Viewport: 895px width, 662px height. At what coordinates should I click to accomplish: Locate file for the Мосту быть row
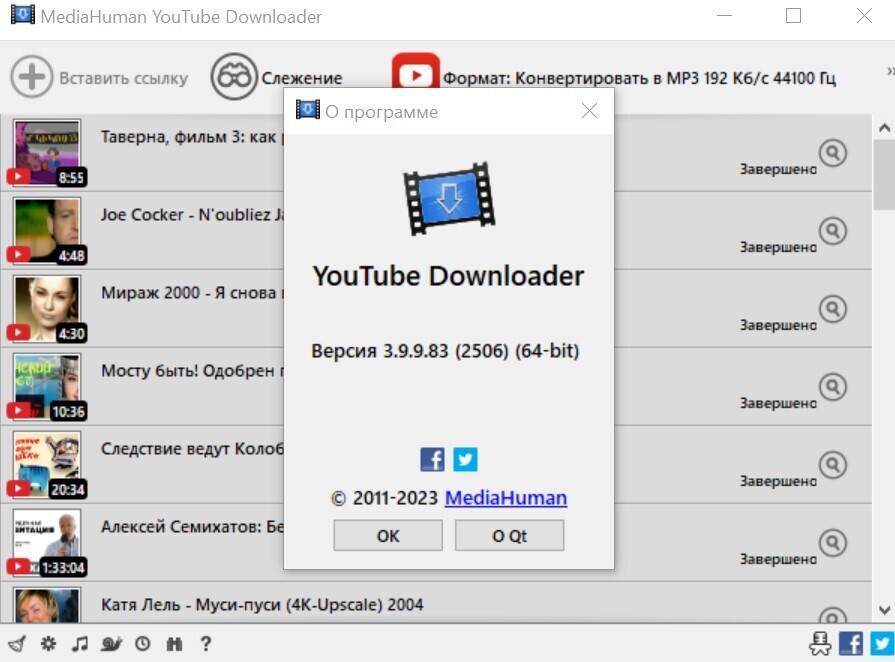833,387
